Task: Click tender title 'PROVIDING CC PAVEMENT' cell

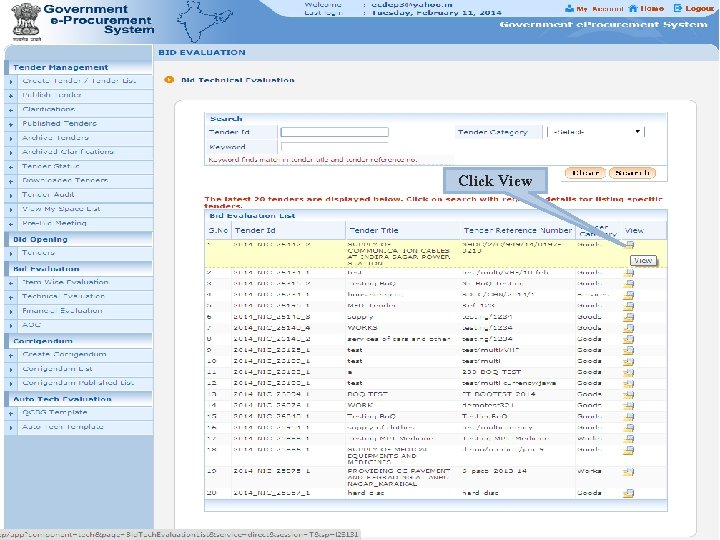Action: tap(399, 478)
